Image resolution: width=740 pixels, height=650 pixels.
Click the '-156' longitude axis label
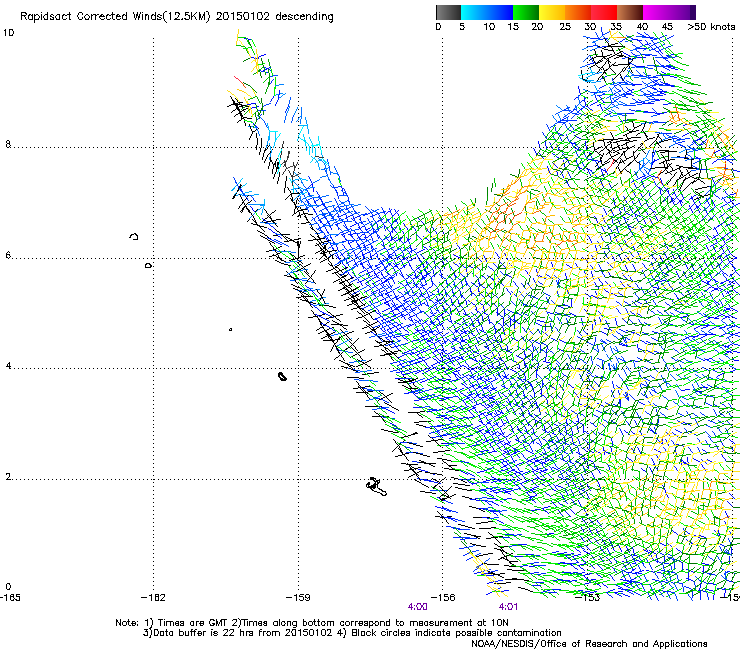(x=443, y=598)
